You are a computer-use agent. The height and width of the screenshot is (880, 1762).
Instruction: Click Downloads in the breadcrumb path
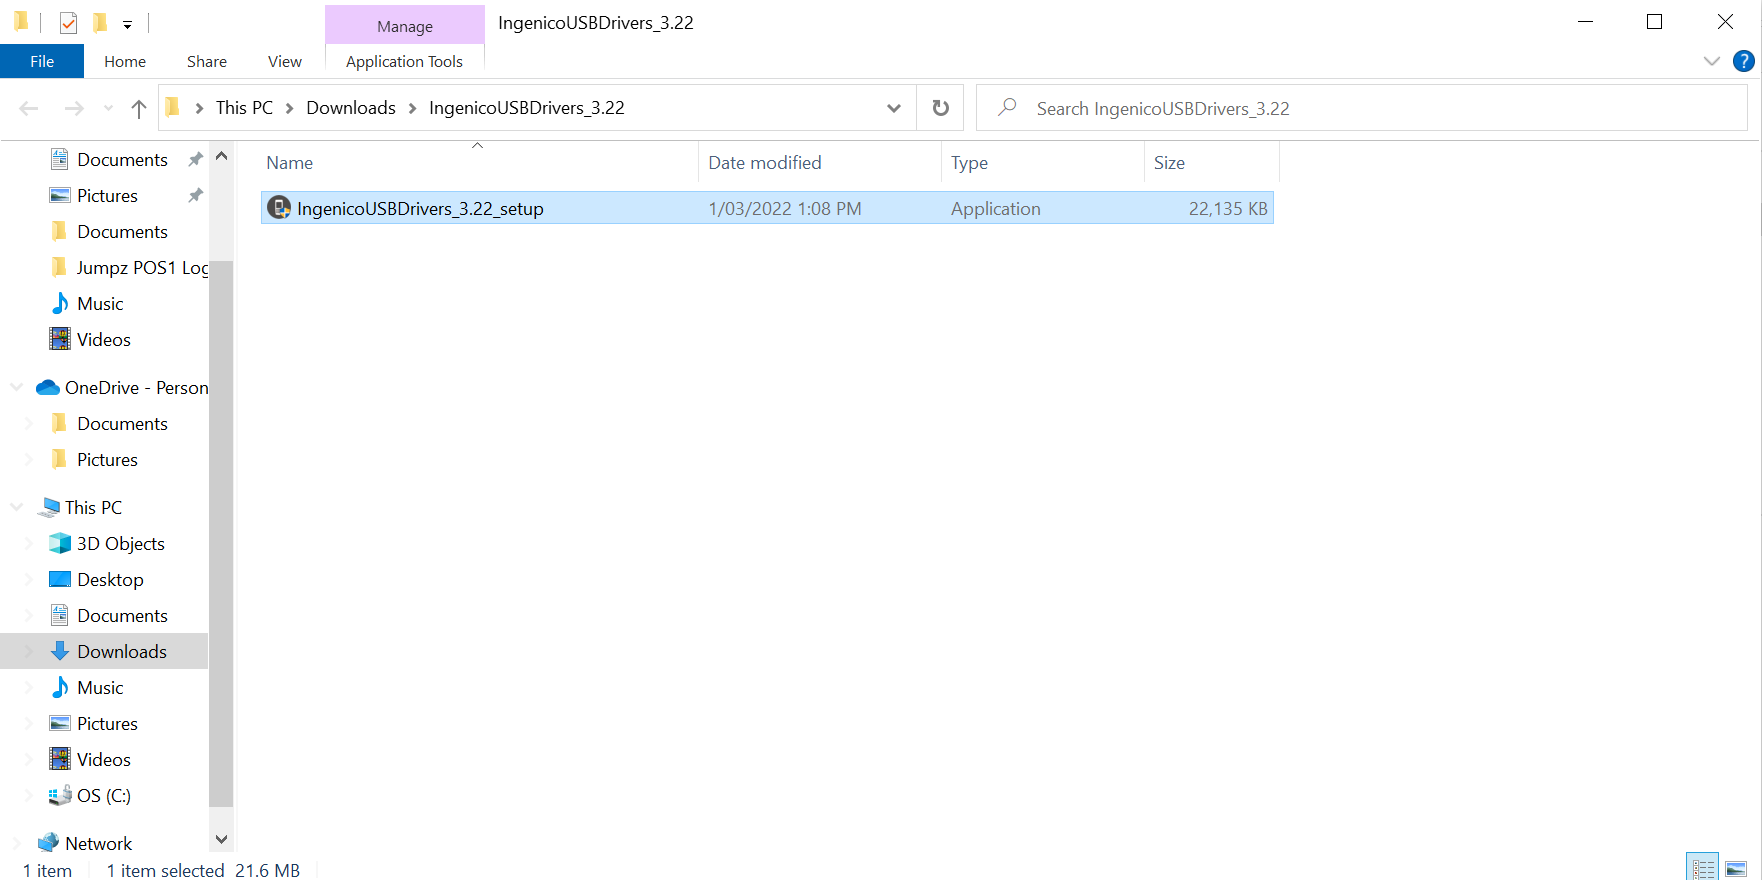coord(351,108)
